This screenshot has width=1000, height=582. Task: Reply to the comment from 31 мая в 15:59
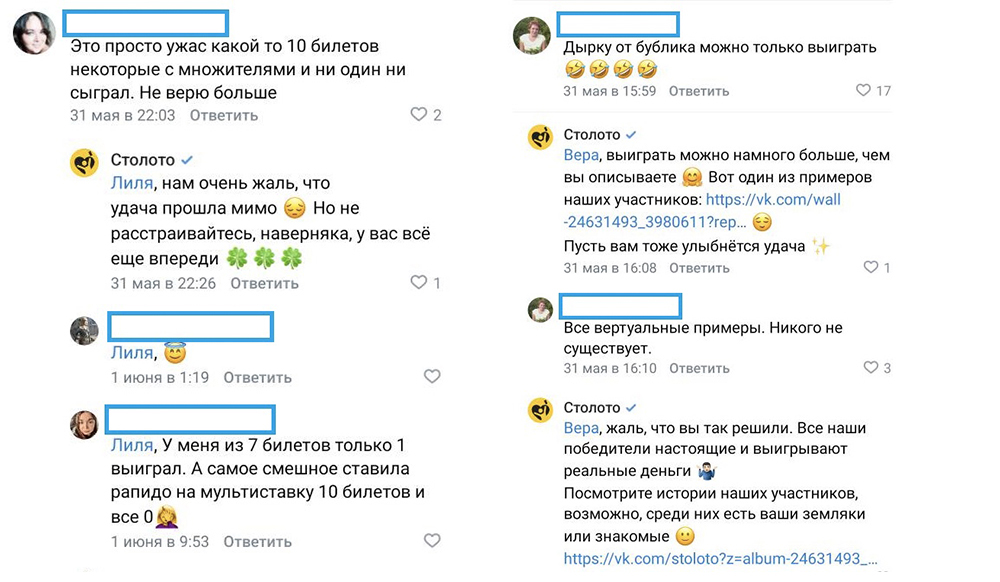[699, 91]
